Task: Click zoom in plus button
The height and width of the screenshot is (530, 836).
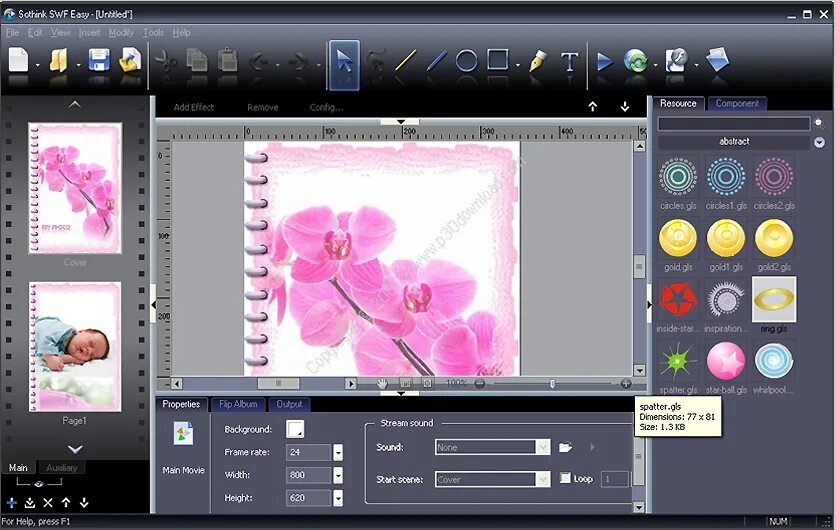Action: [x=626, y=383]
